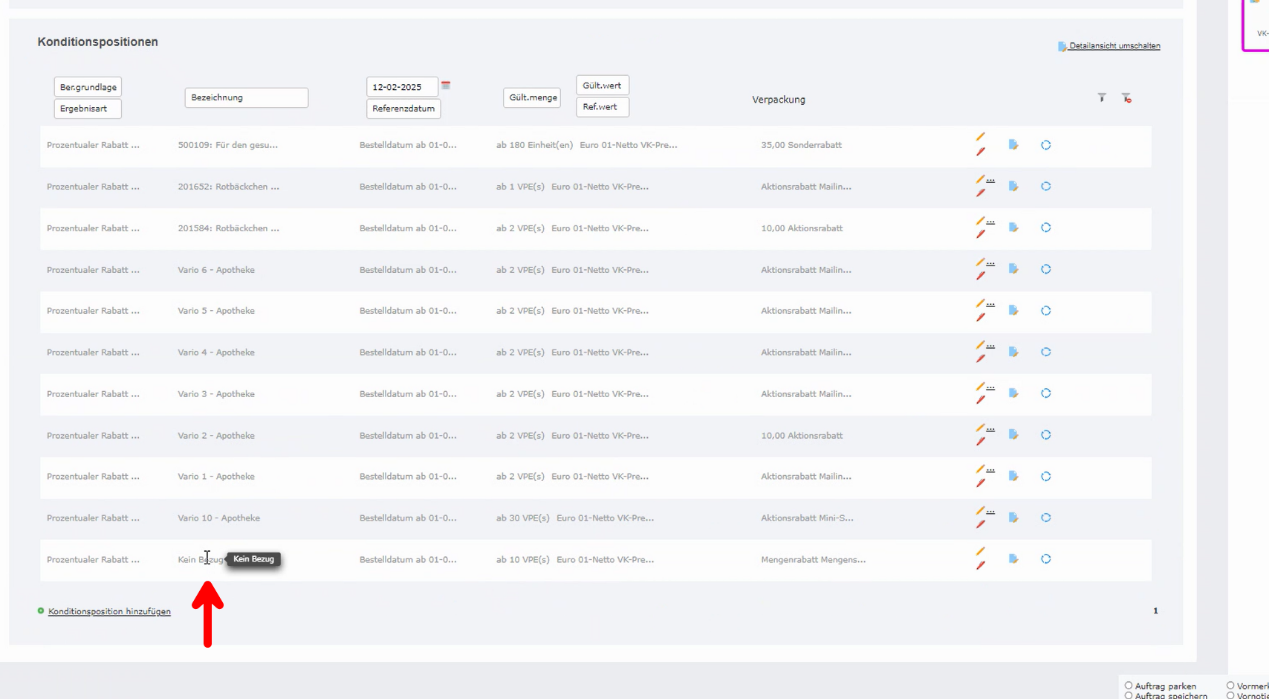
Task: Click the Ber.grundlage filter field
Action: click(x=88, y=88)
